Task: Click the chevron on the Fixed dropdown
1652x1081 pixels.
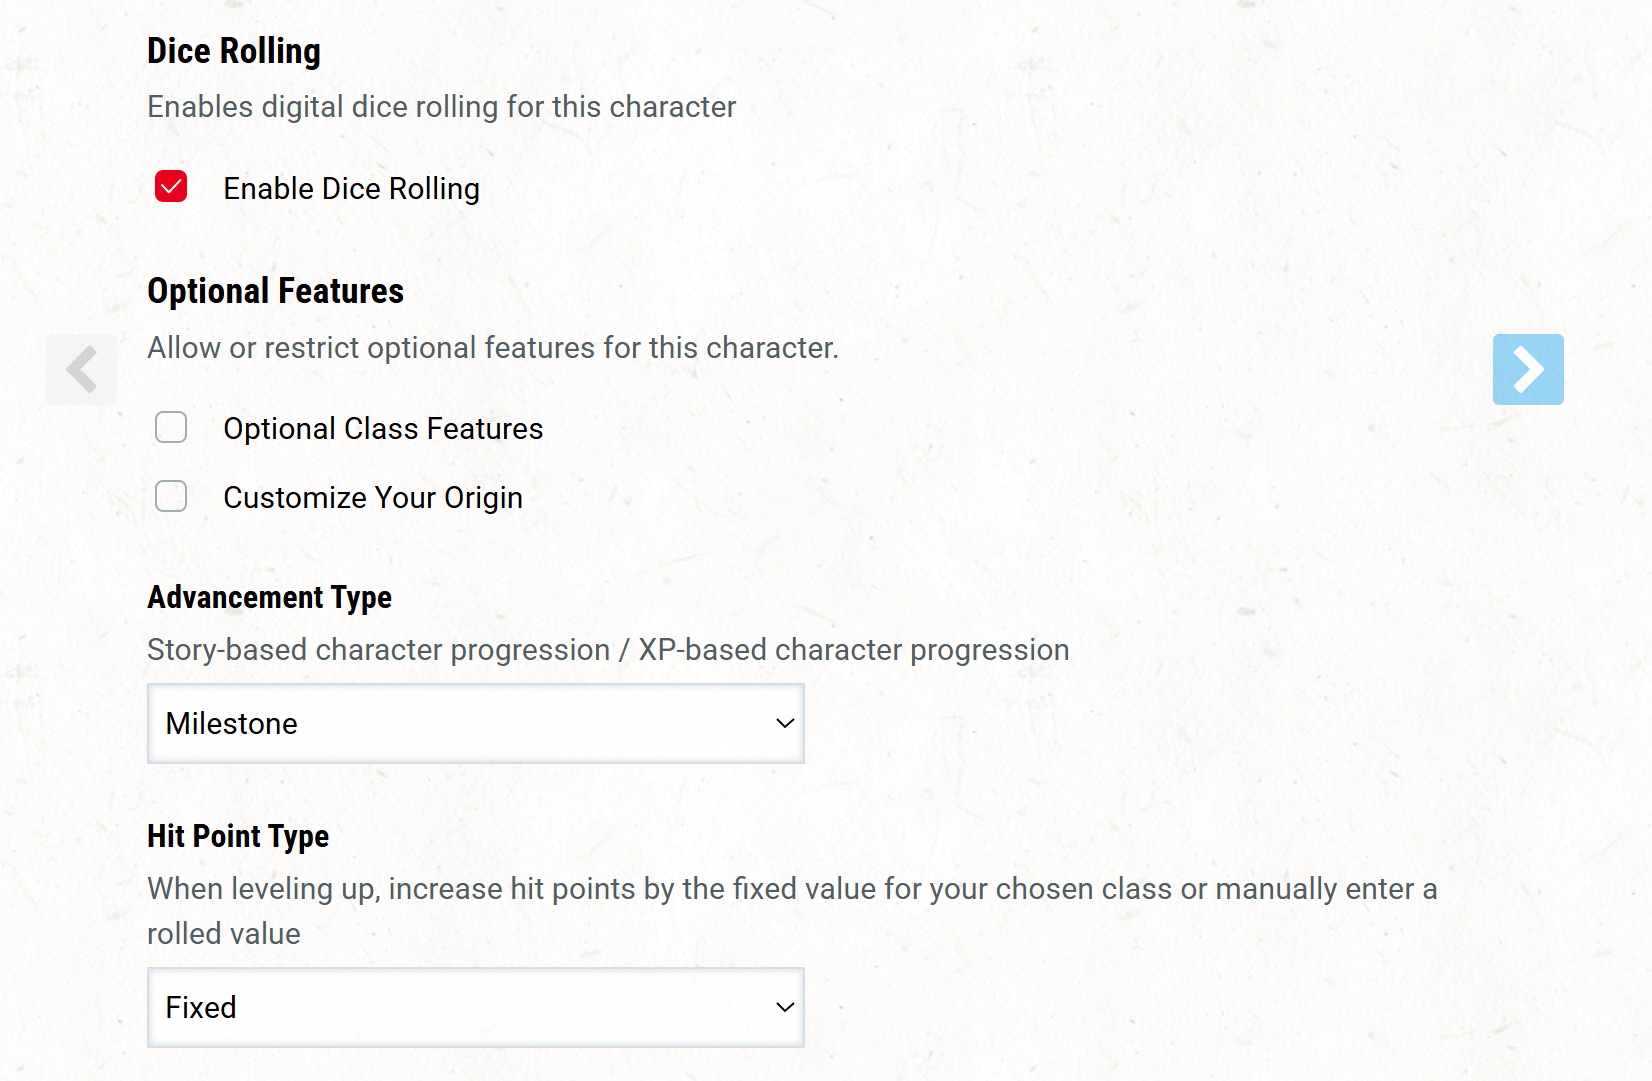Action: click(x=785, y=1007)
